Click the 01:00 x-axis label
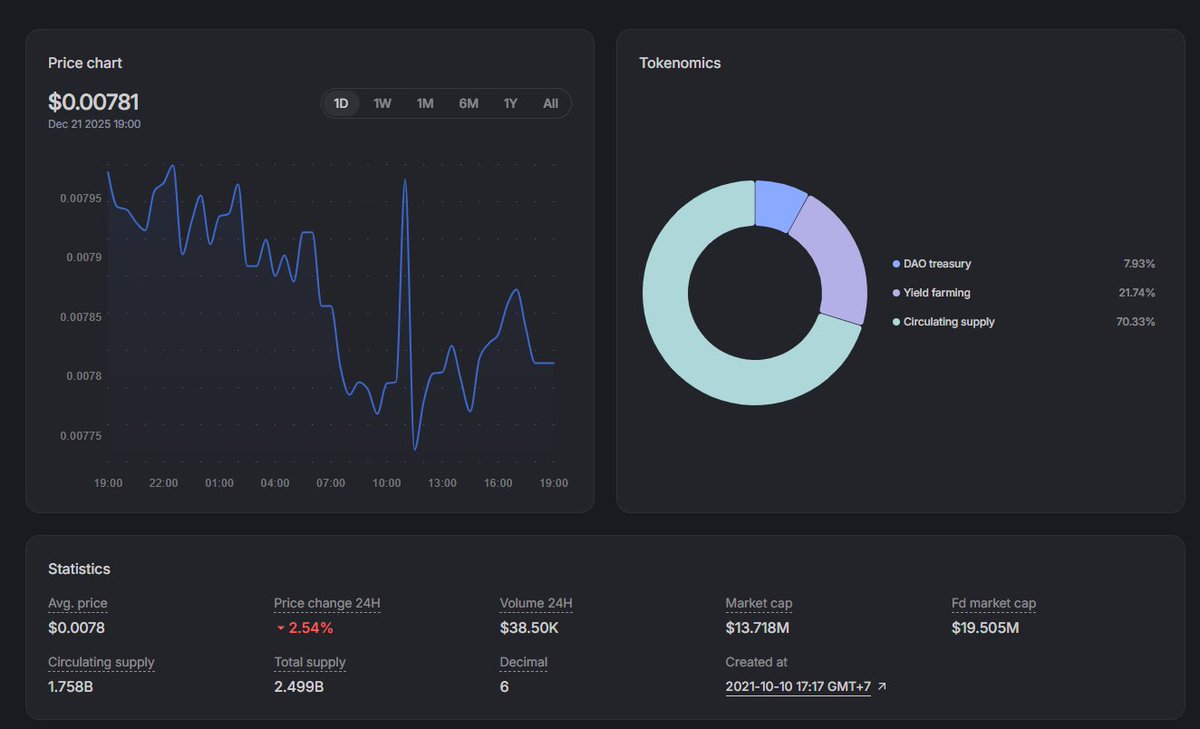1200x729 pixels. tap(220, 483)
